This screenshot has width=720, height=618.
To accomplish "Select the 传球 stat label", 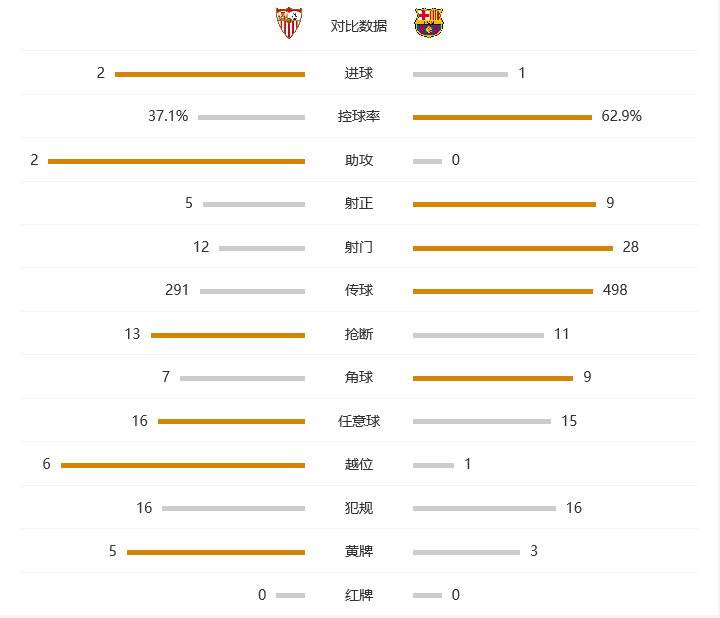I will pos(359,290).
